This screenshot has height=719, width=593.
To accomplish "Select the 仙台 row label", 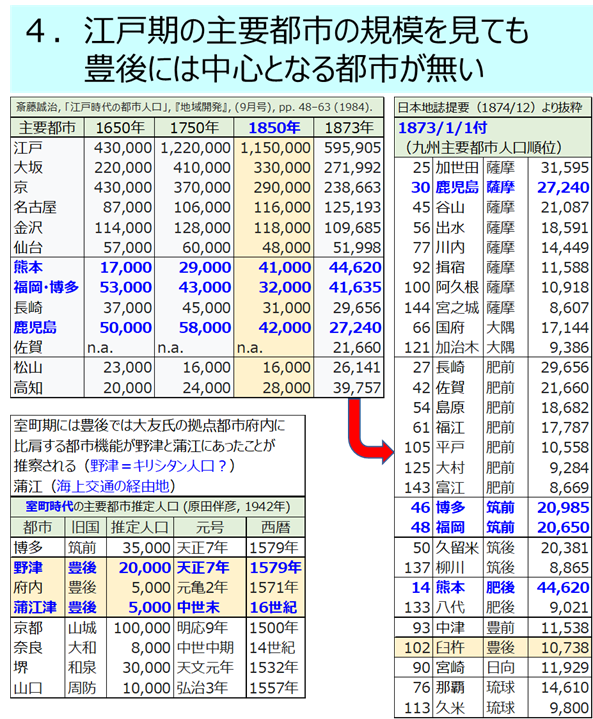I will click(x=28, y=248).
